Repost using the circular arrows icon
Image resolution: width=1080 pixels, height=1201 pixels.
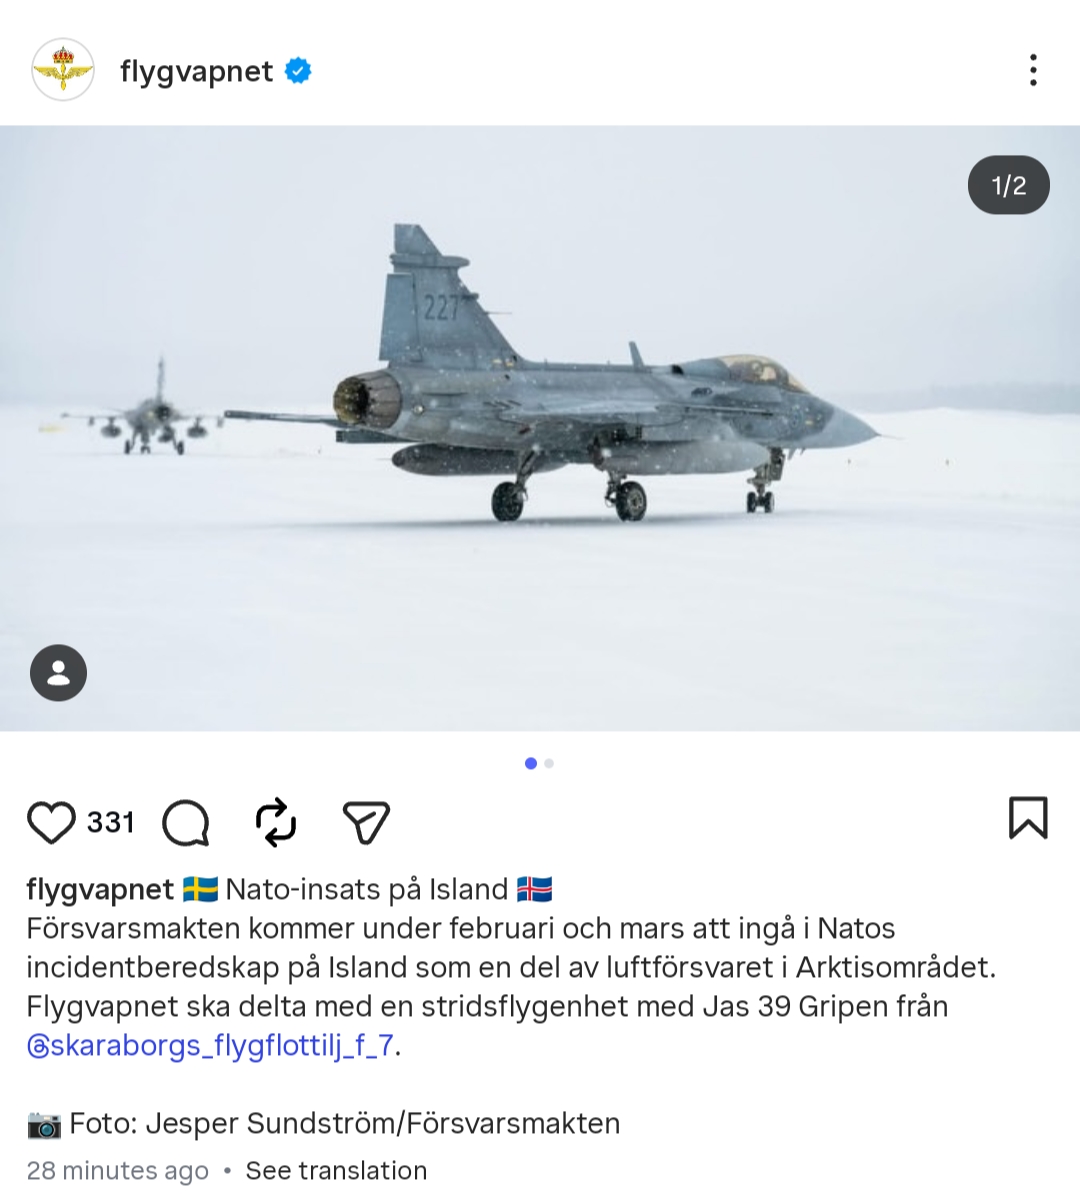point(276,822)
